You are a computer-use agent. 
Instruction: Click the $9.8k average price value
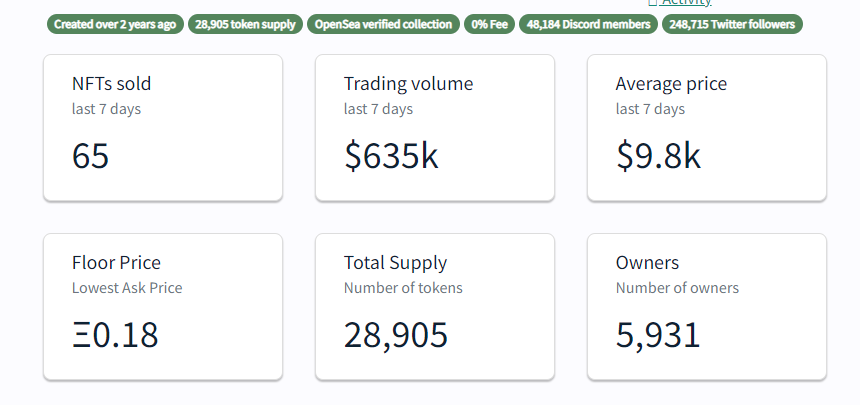[x=658, y=156]
